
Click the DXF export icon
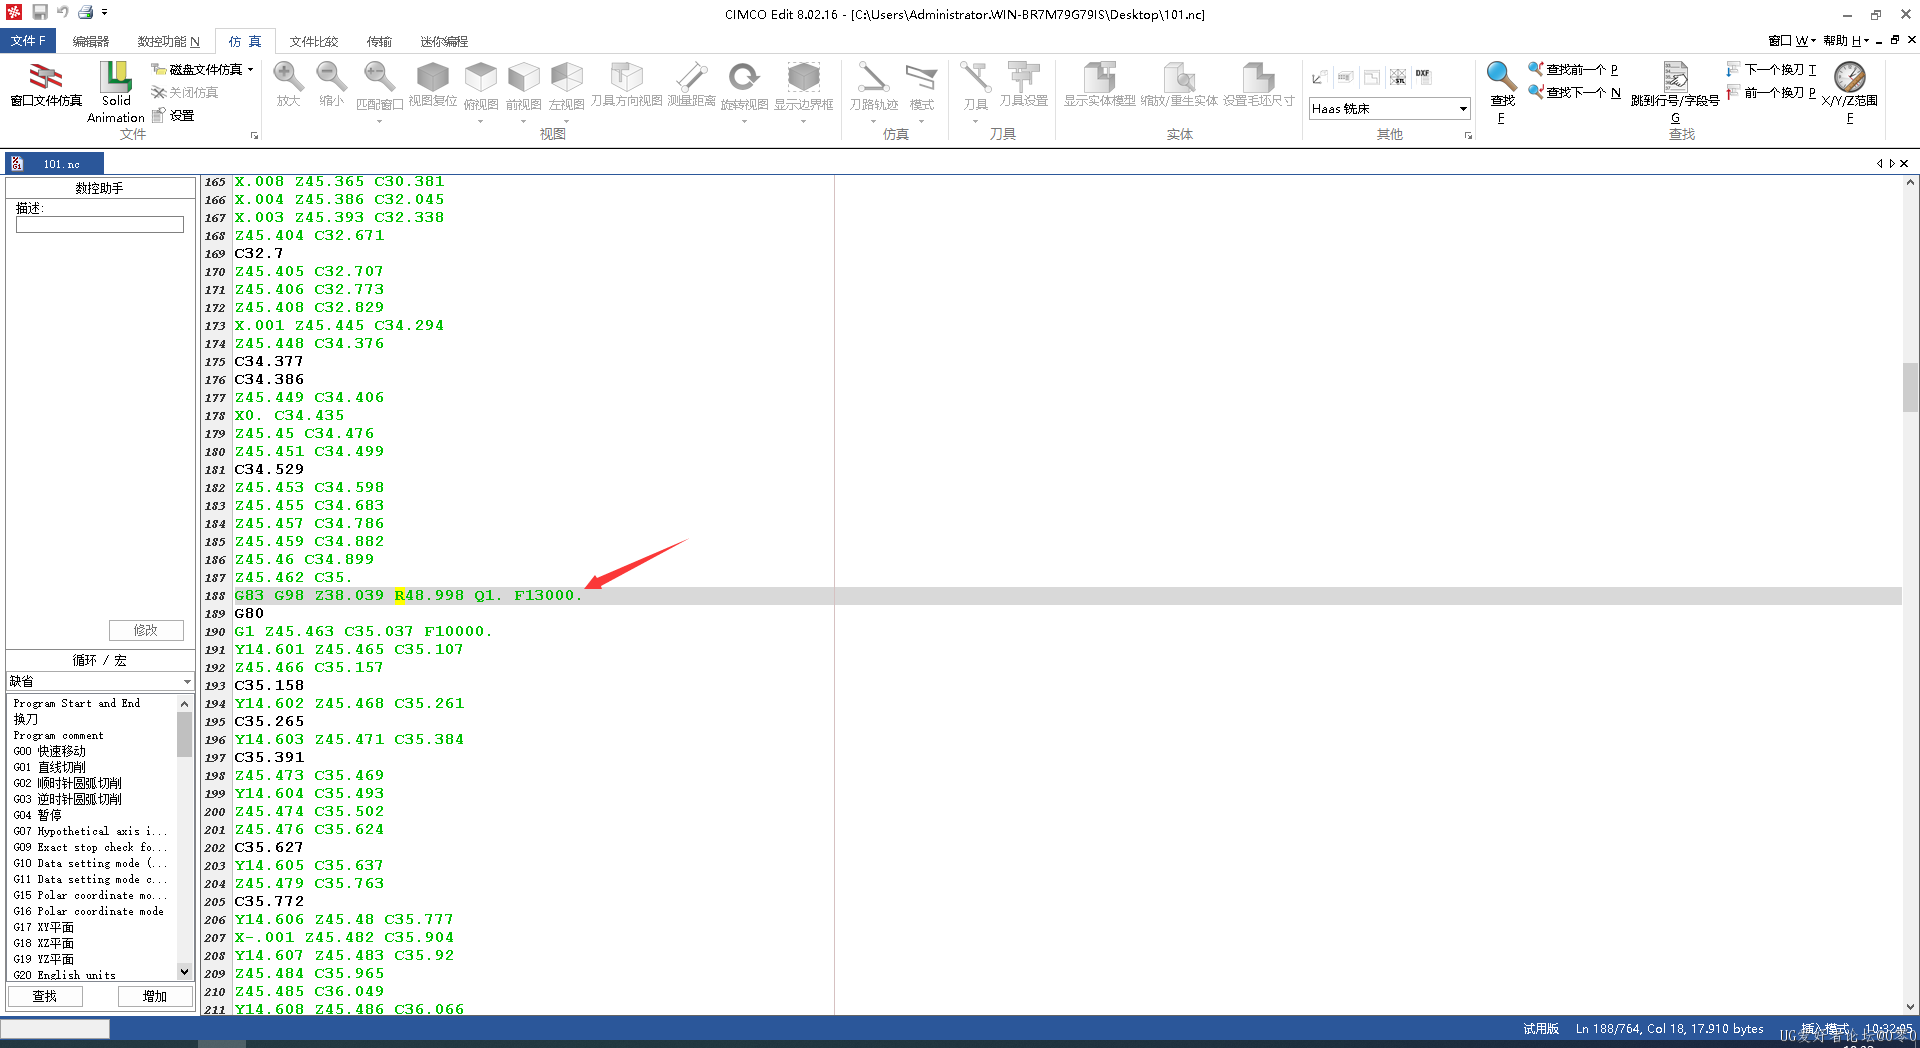click(1422, 76)
